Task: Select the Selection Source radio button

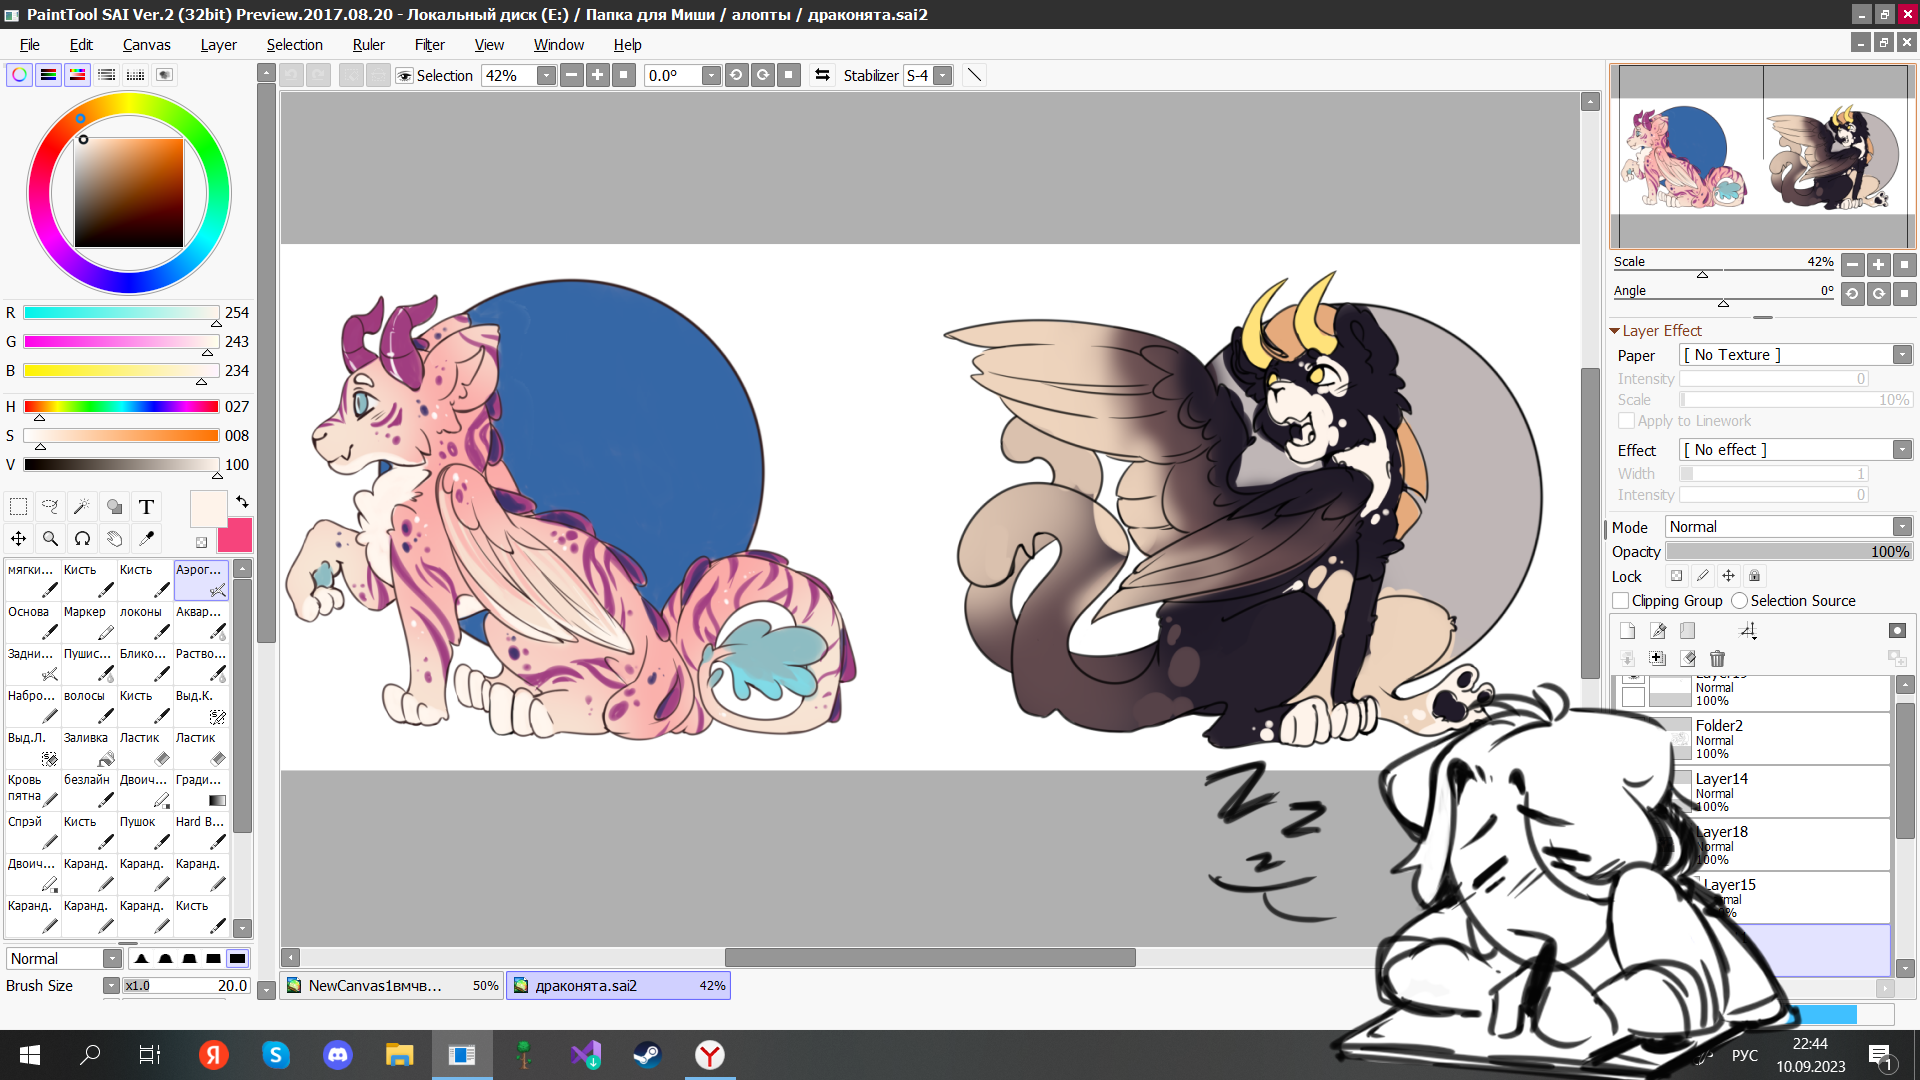Action: click(x=1739, y=600)
